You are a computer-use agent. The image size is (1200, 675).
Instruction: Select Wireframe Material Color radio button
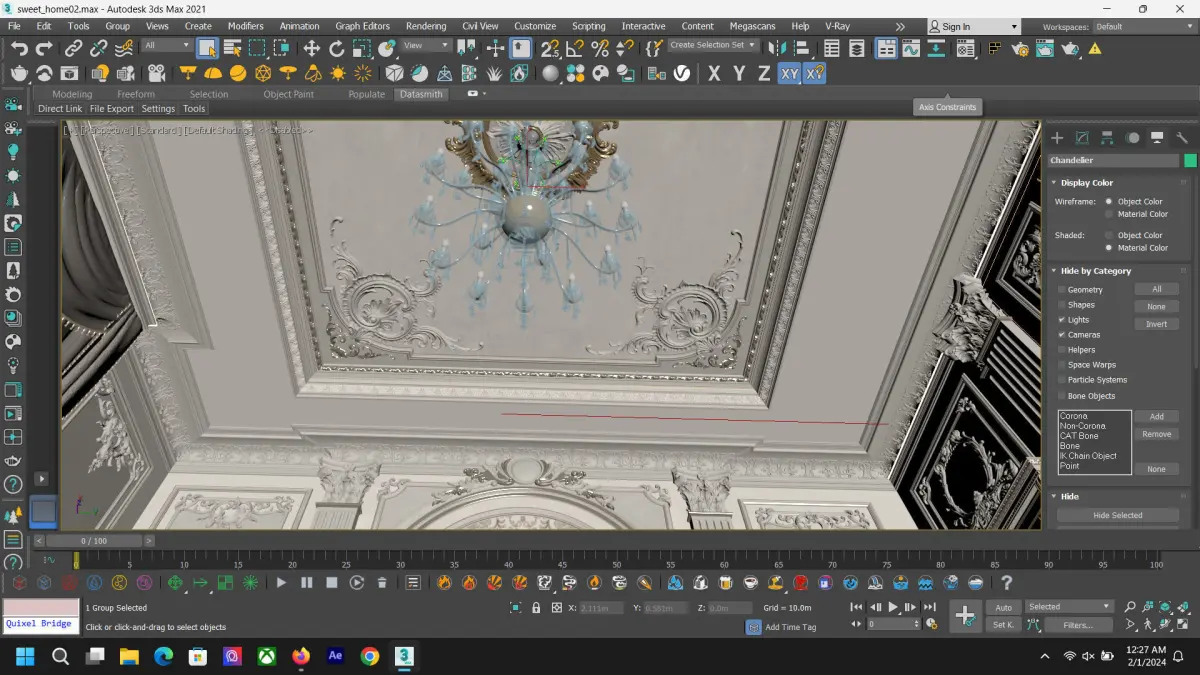(x=1109, y=214)
